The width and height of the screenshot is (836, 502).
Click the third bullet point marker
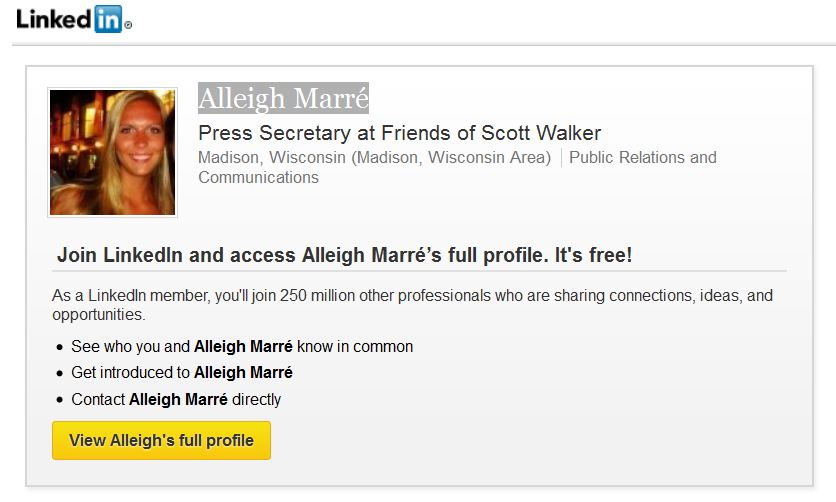(59, 400)
